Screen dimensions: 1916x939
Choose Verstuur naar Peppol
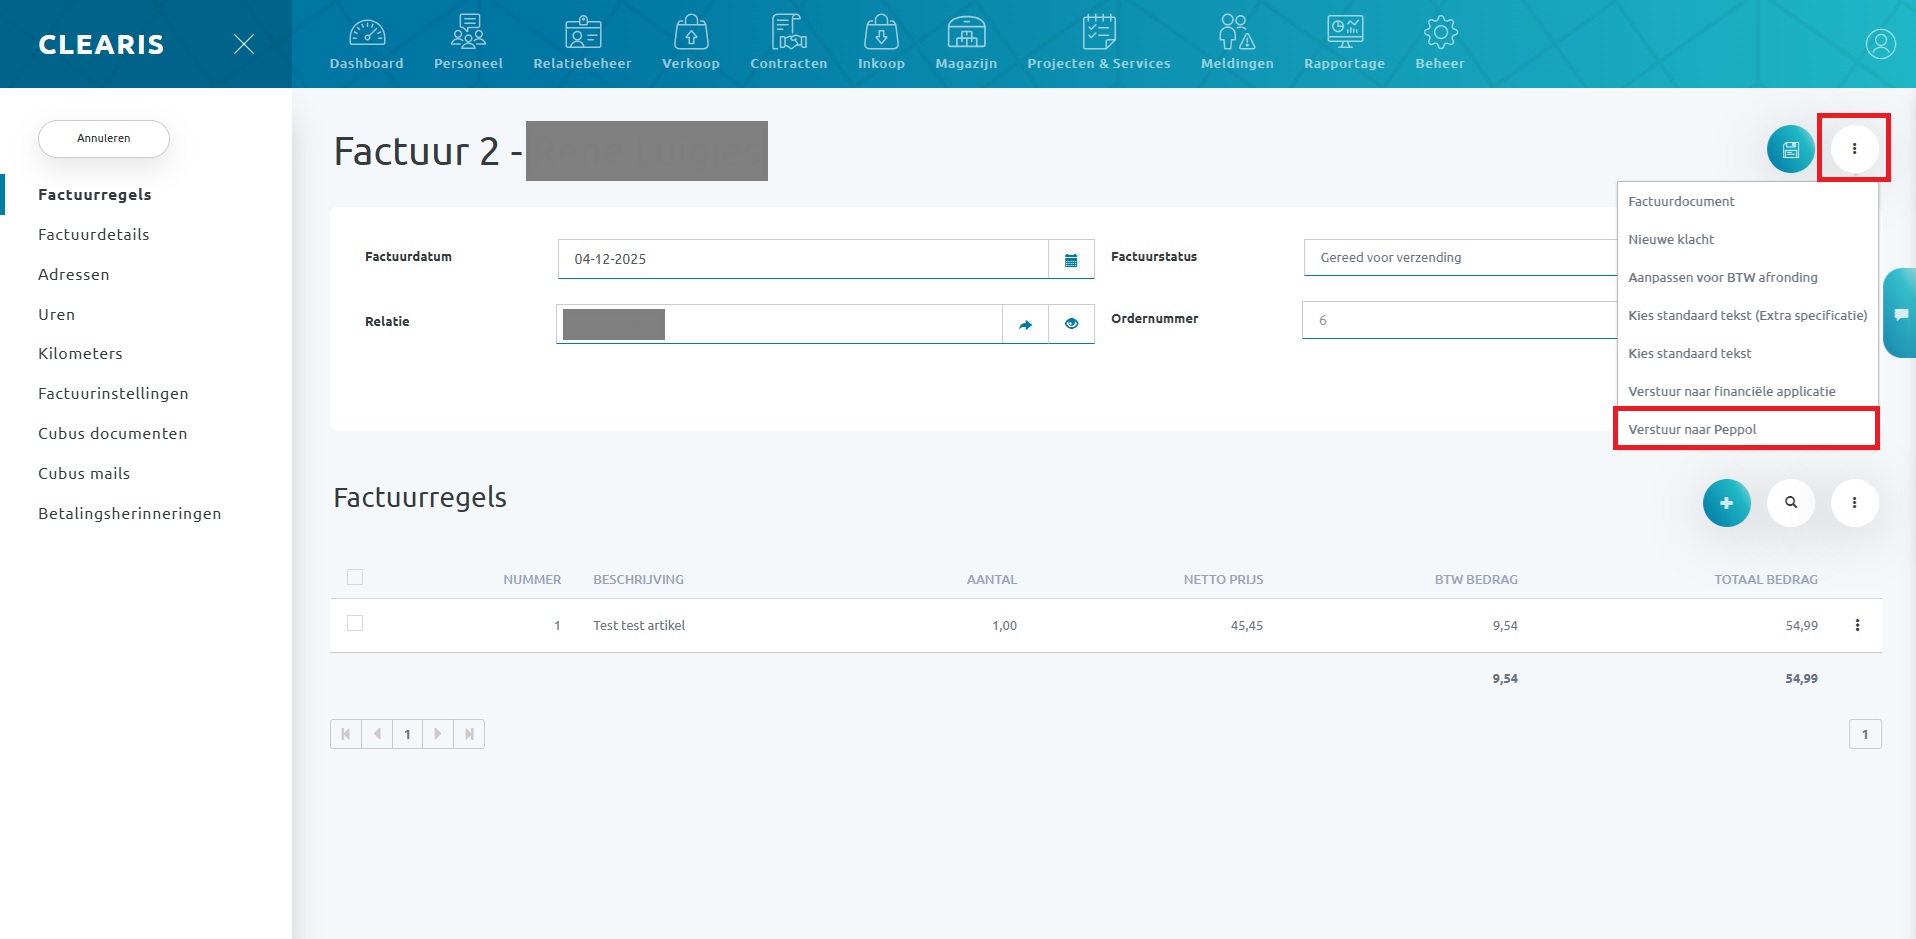point(1692,430)
